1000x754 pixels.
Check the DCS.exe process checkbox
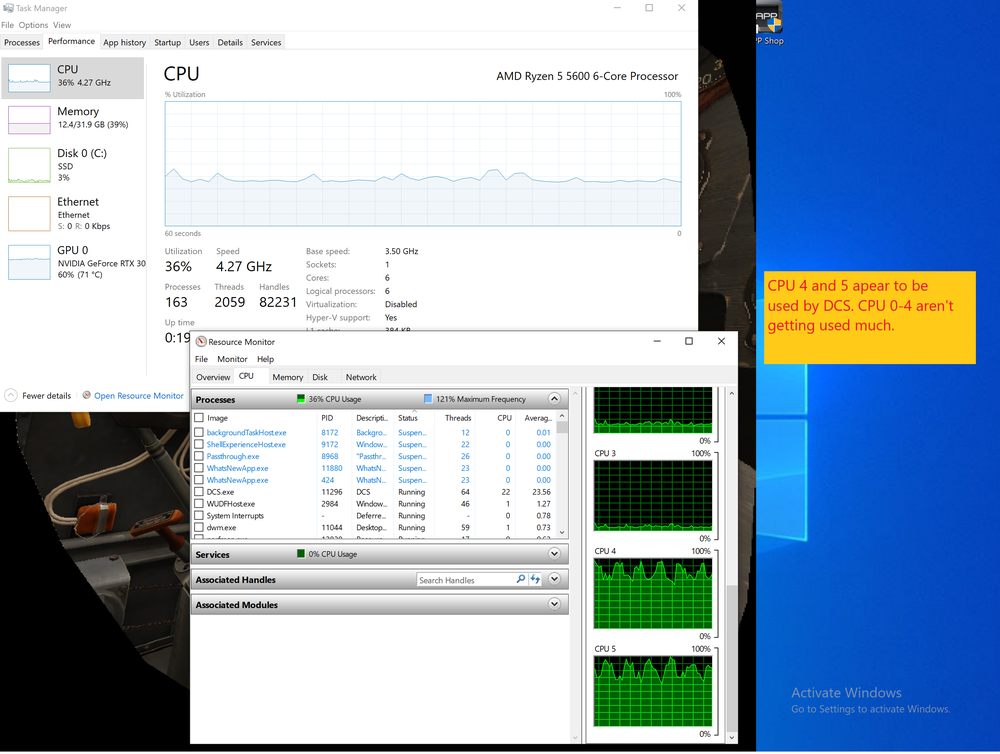coord(199,492)
